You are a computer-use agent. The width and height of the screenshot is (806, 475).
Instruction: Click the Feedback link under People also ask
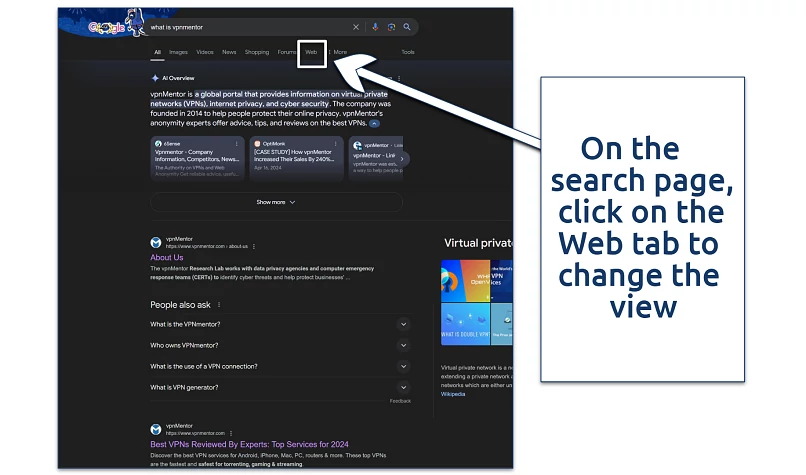click(x=400, y=401)
